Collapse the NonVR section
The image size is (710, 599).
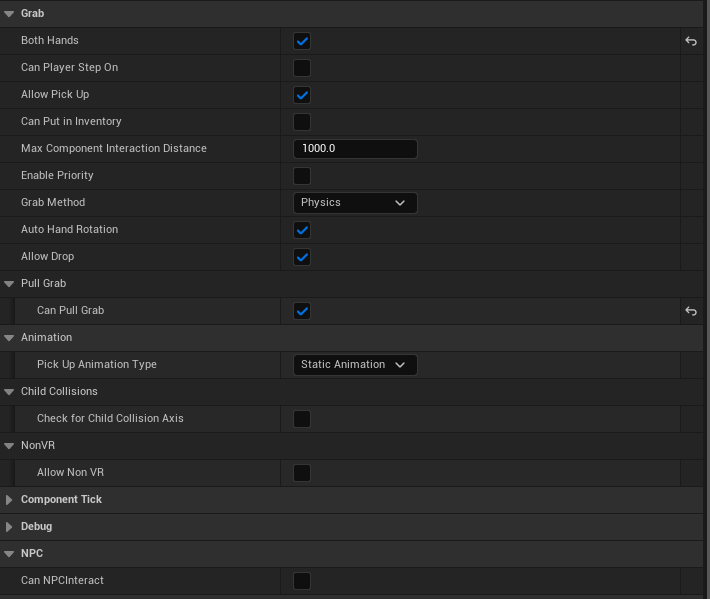click(9, 446)
